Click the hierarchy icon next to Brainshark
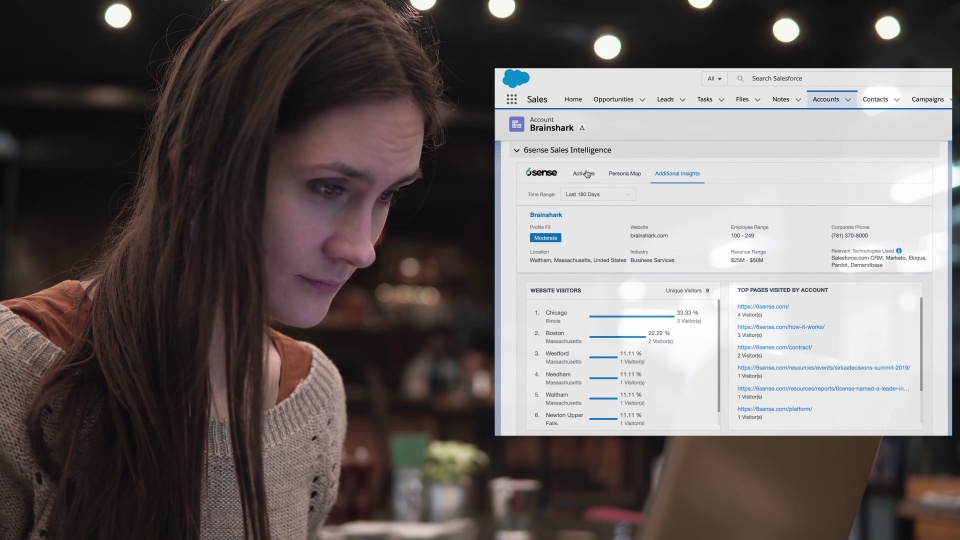The height and width of the screenshot is (540, 960). pyautogui.click(x=582, y=129)
